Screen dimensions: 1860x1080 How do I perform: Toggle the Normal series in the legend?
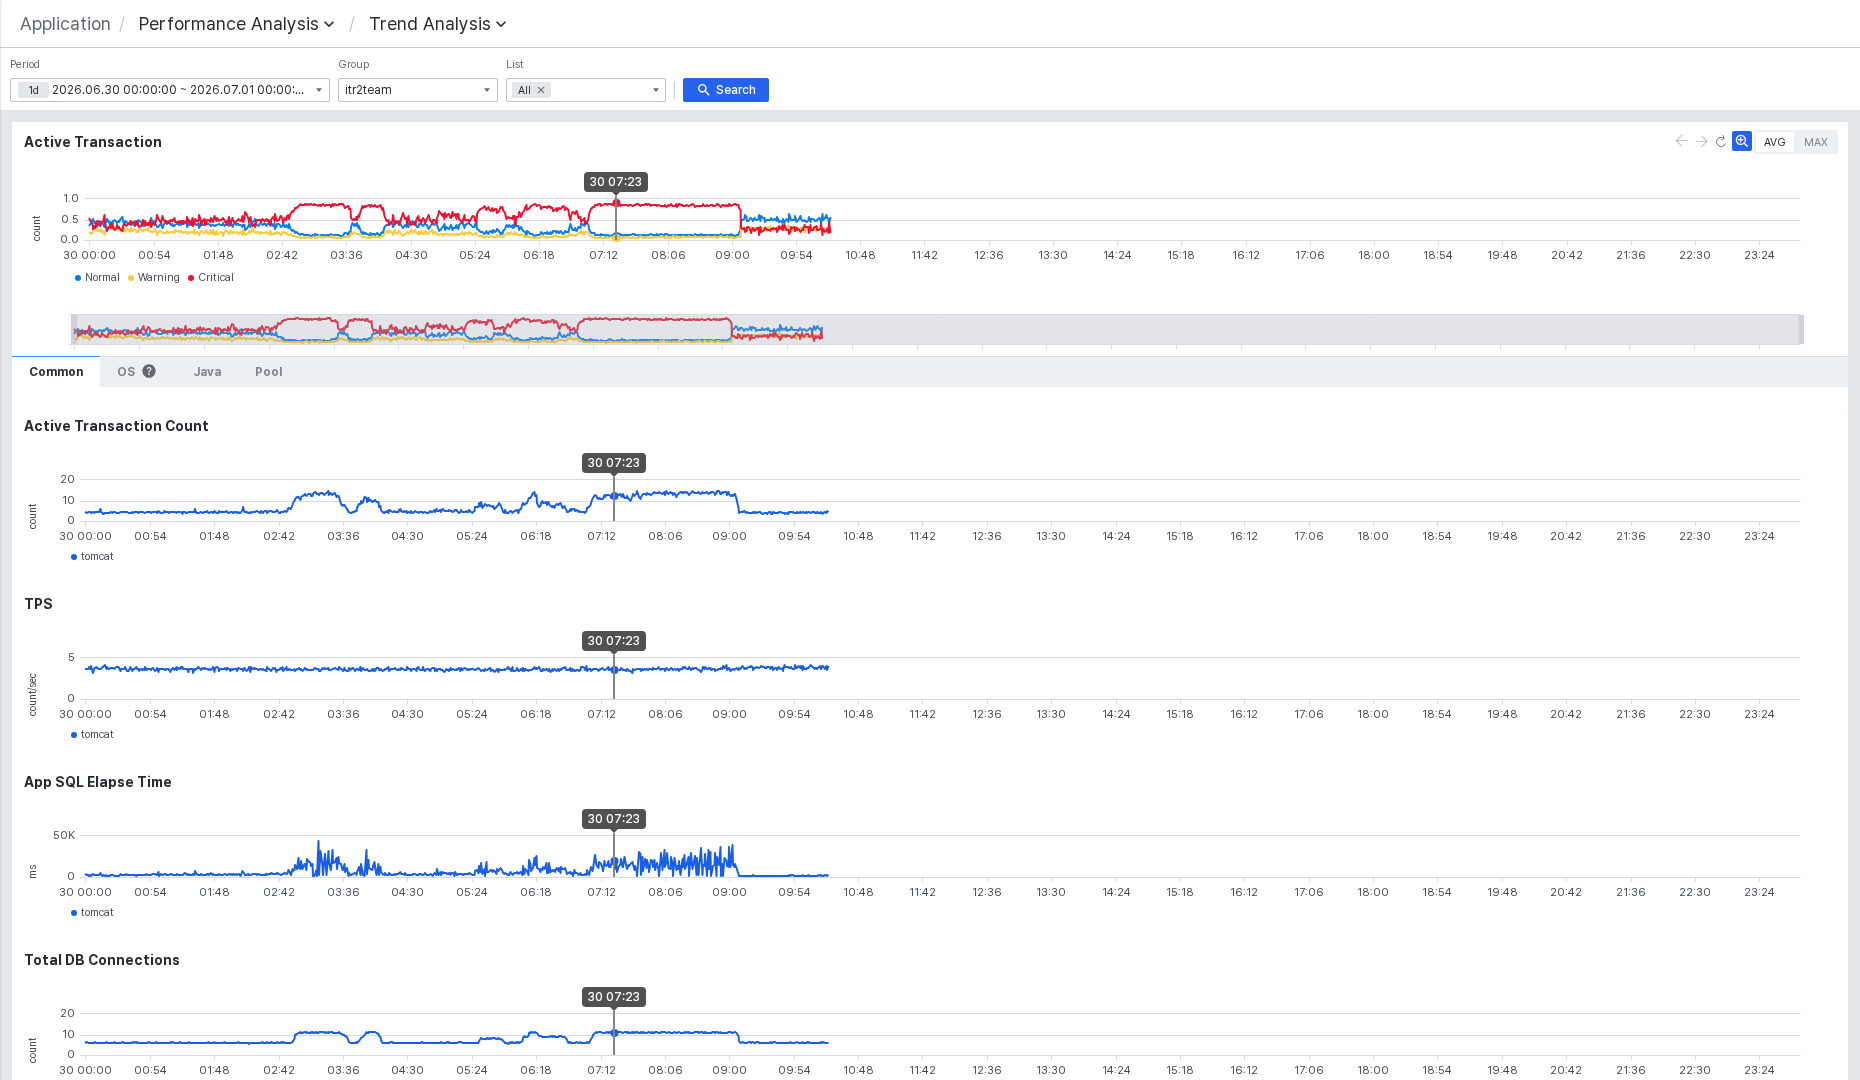click(x=97, y=278)
